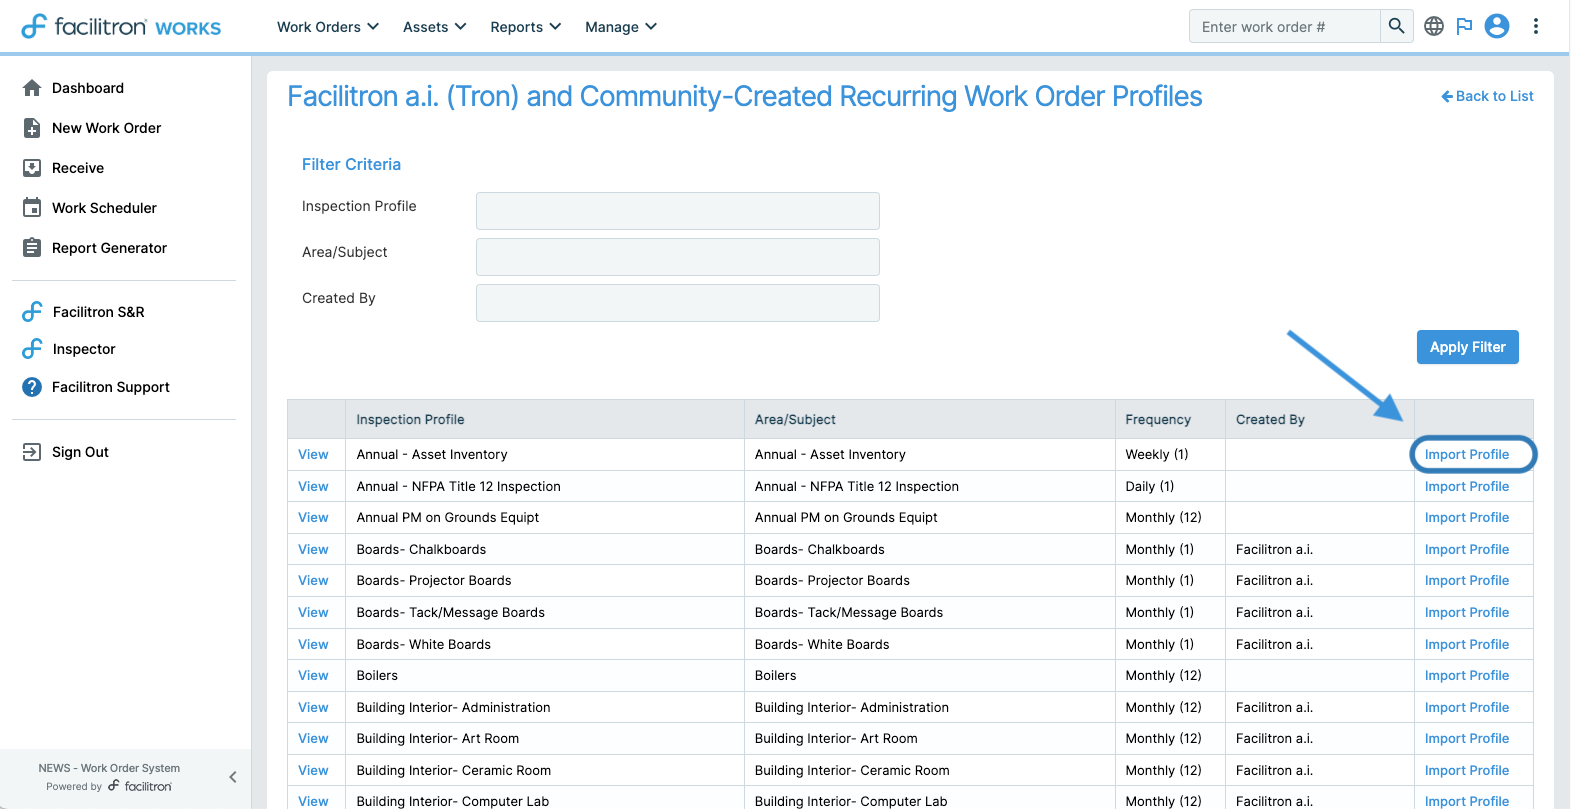The height and width of the screenshot is (809, 1571).
Task: Click the flag icon in header
Action: pyautogui.click(x=1464, y=26)
